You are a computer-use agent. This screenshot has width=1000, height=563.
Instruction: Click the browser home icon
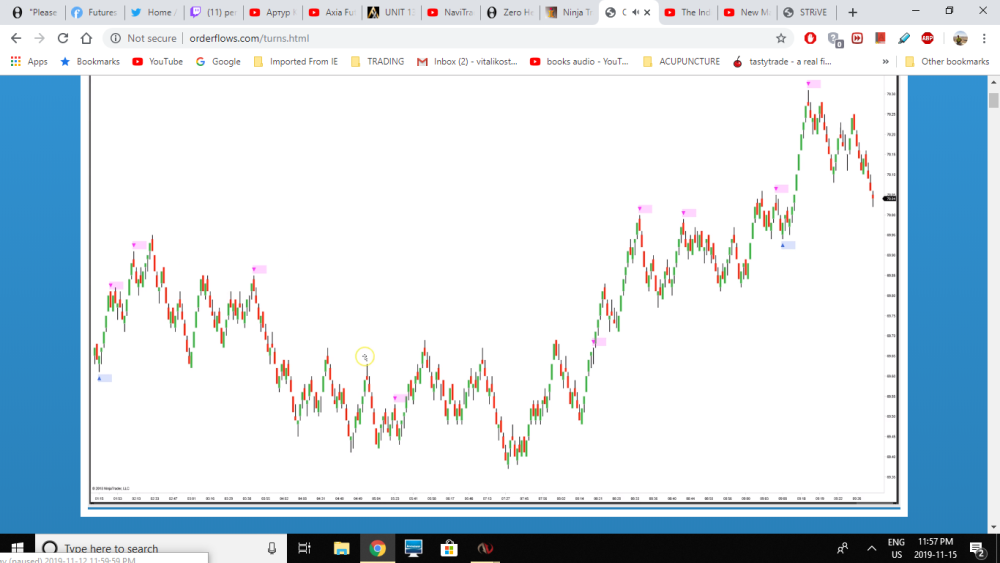click(87, 38)
